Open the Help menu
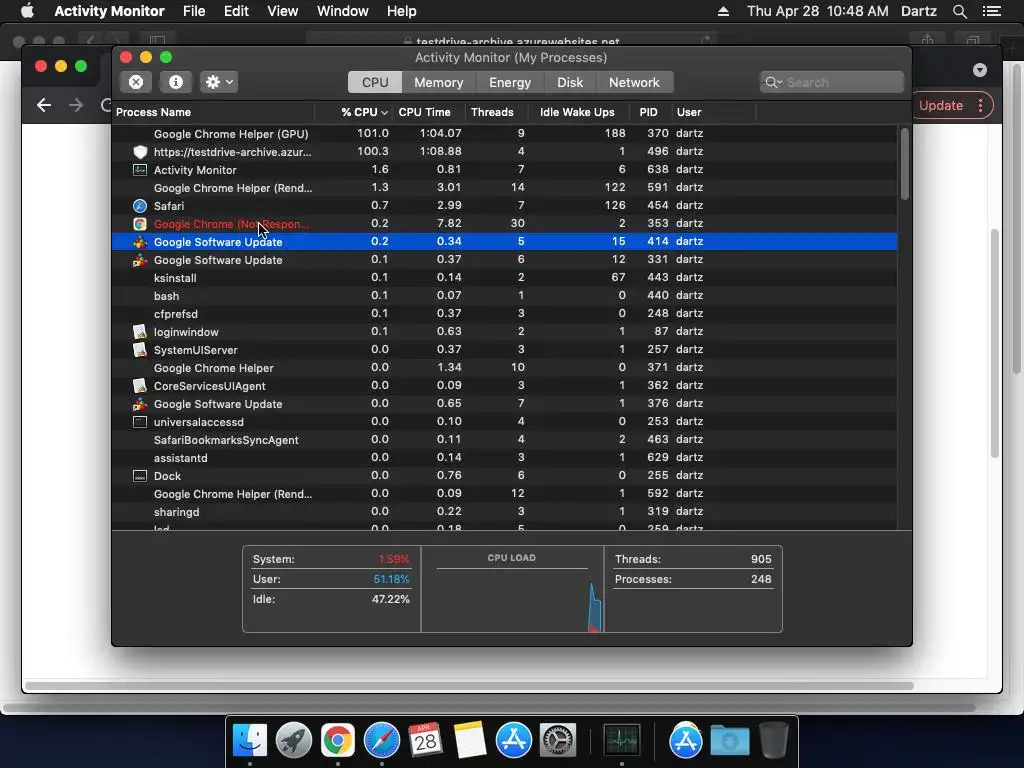The height and width of the screenshot is (768, 1024). 401,11
